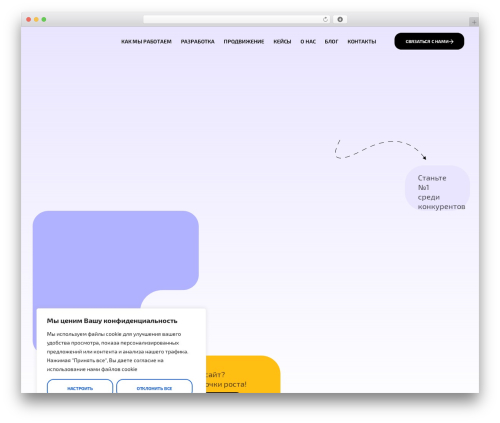Minimize the window with the yellow button
Viewport: 500px width, 423px height.
coord(36,20)
